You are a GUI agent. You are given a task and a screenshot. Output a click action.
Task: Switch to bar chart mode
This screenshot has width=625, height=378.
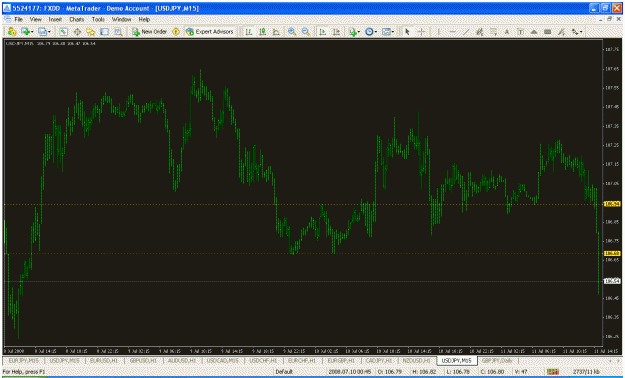249,32
